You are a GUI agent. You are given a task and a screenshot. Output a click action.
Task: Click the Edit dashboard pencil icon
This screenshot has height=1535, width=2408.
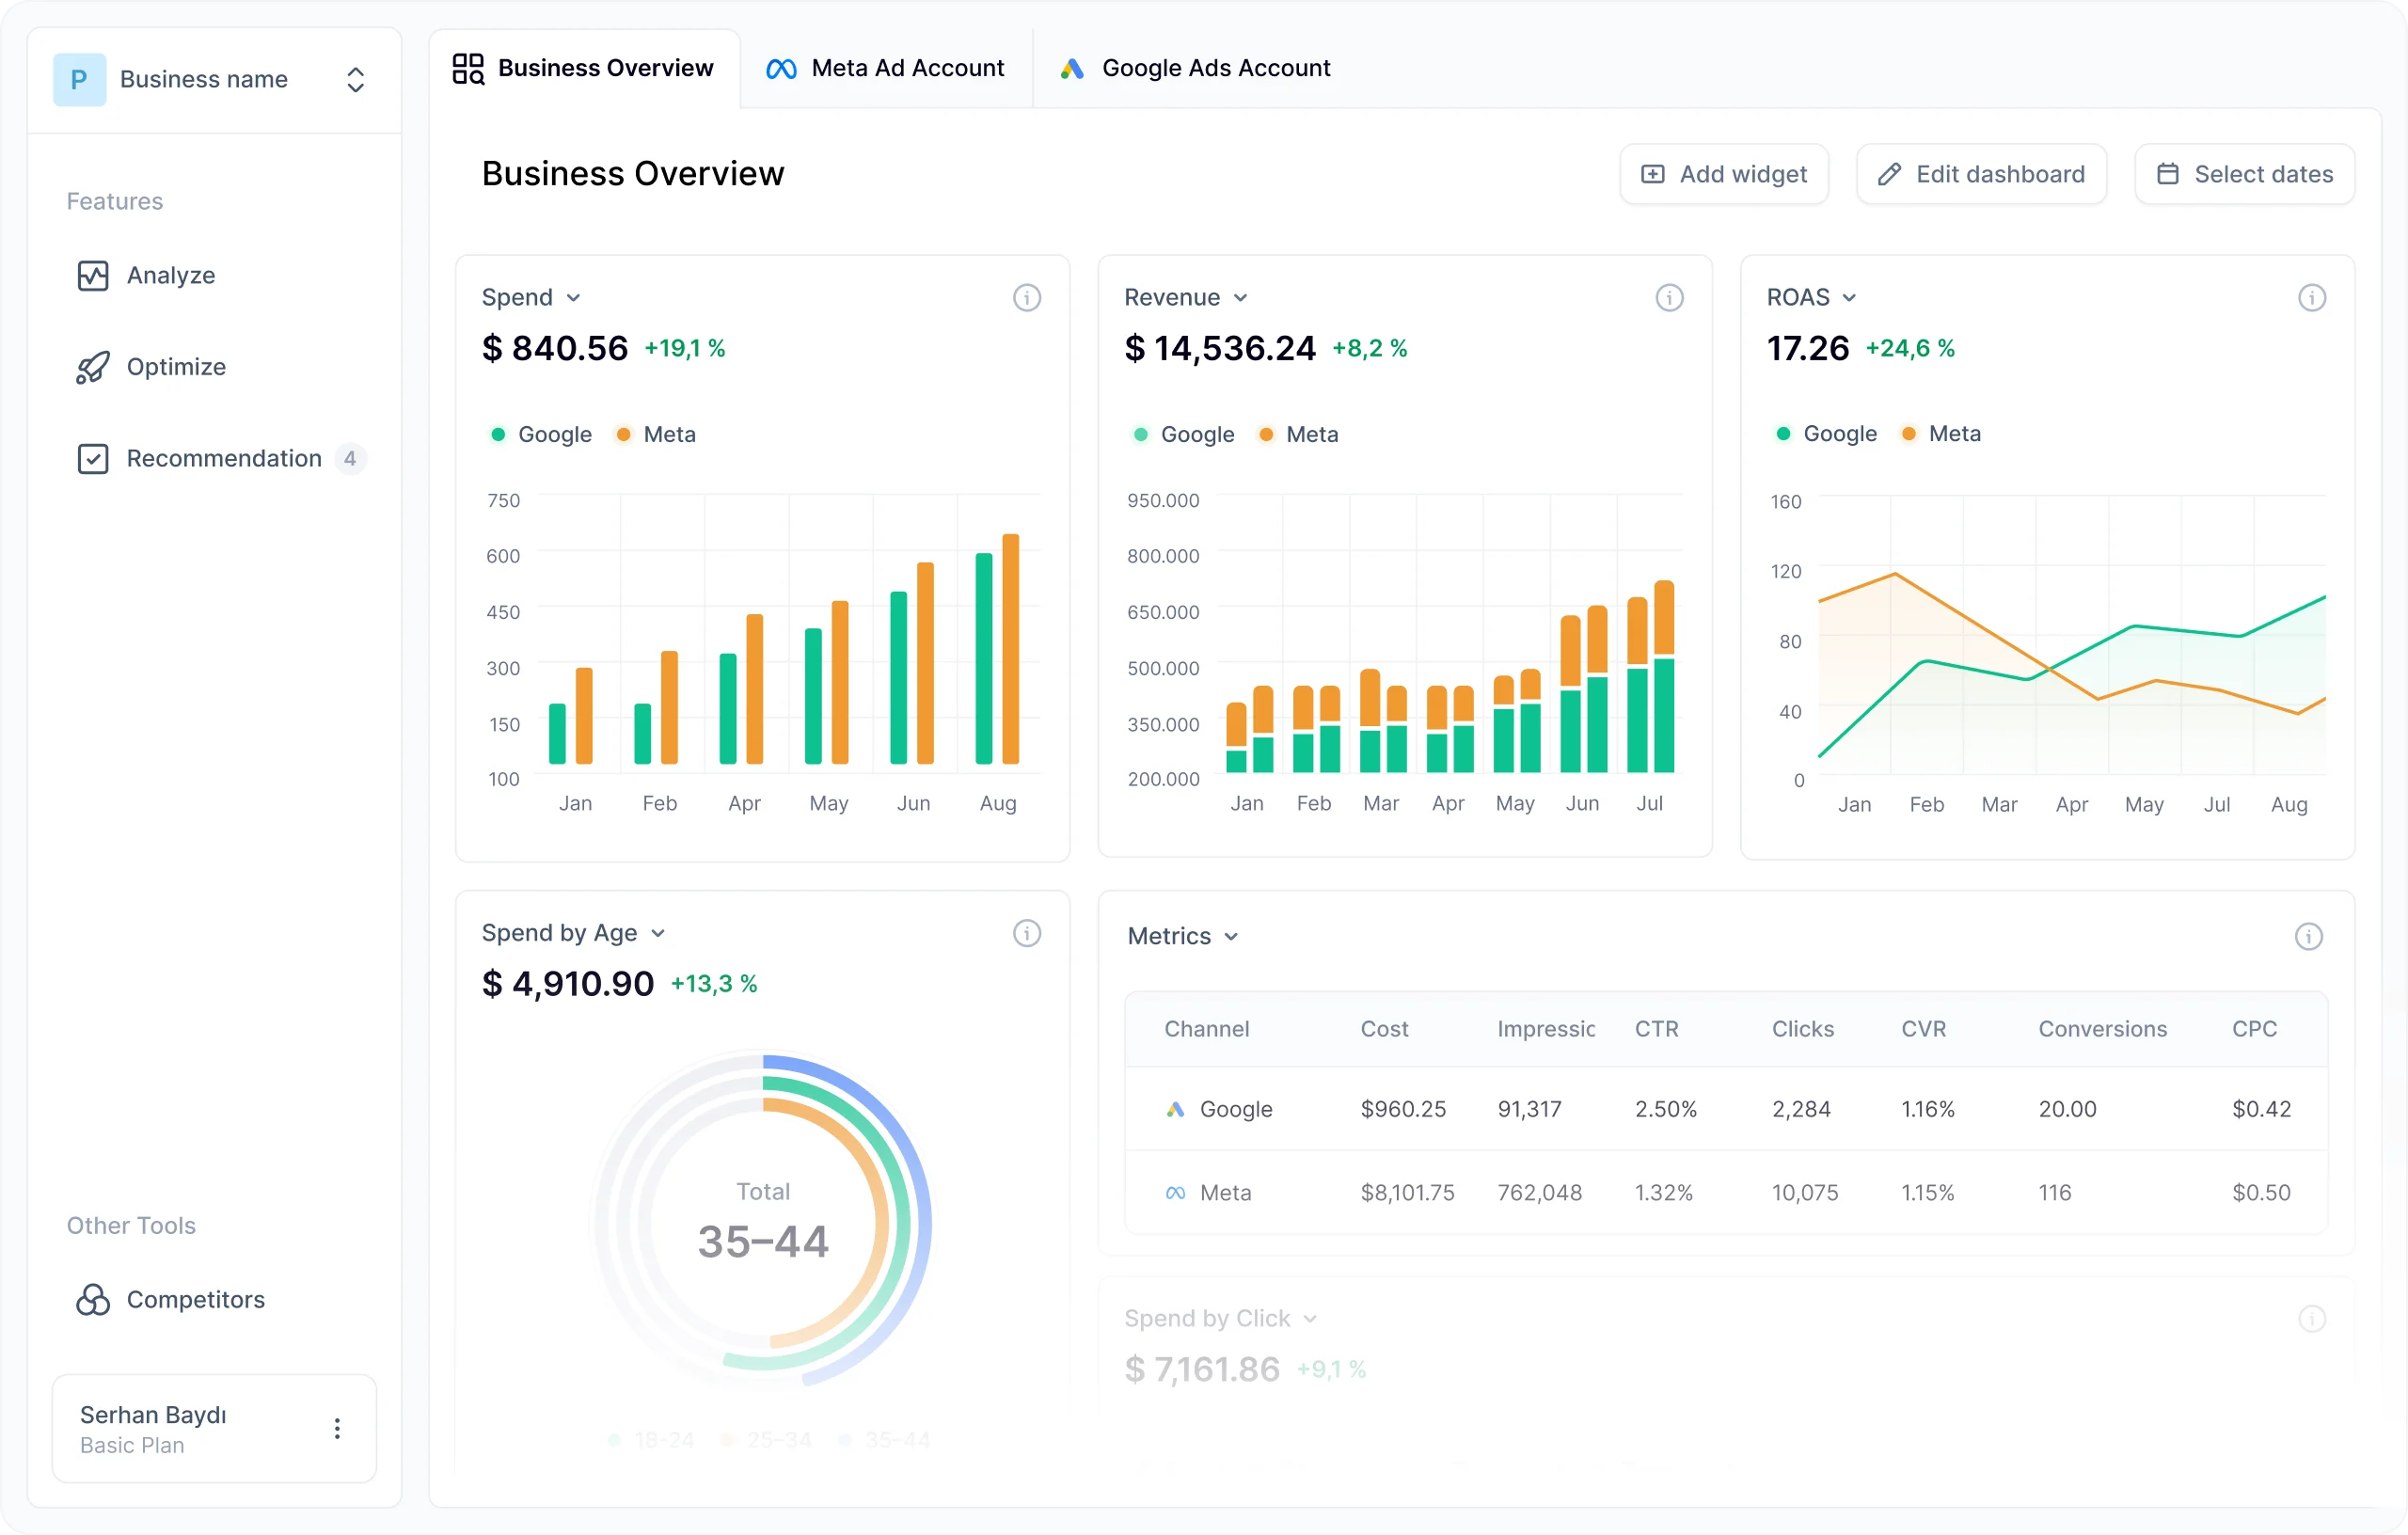(1889, 172)
